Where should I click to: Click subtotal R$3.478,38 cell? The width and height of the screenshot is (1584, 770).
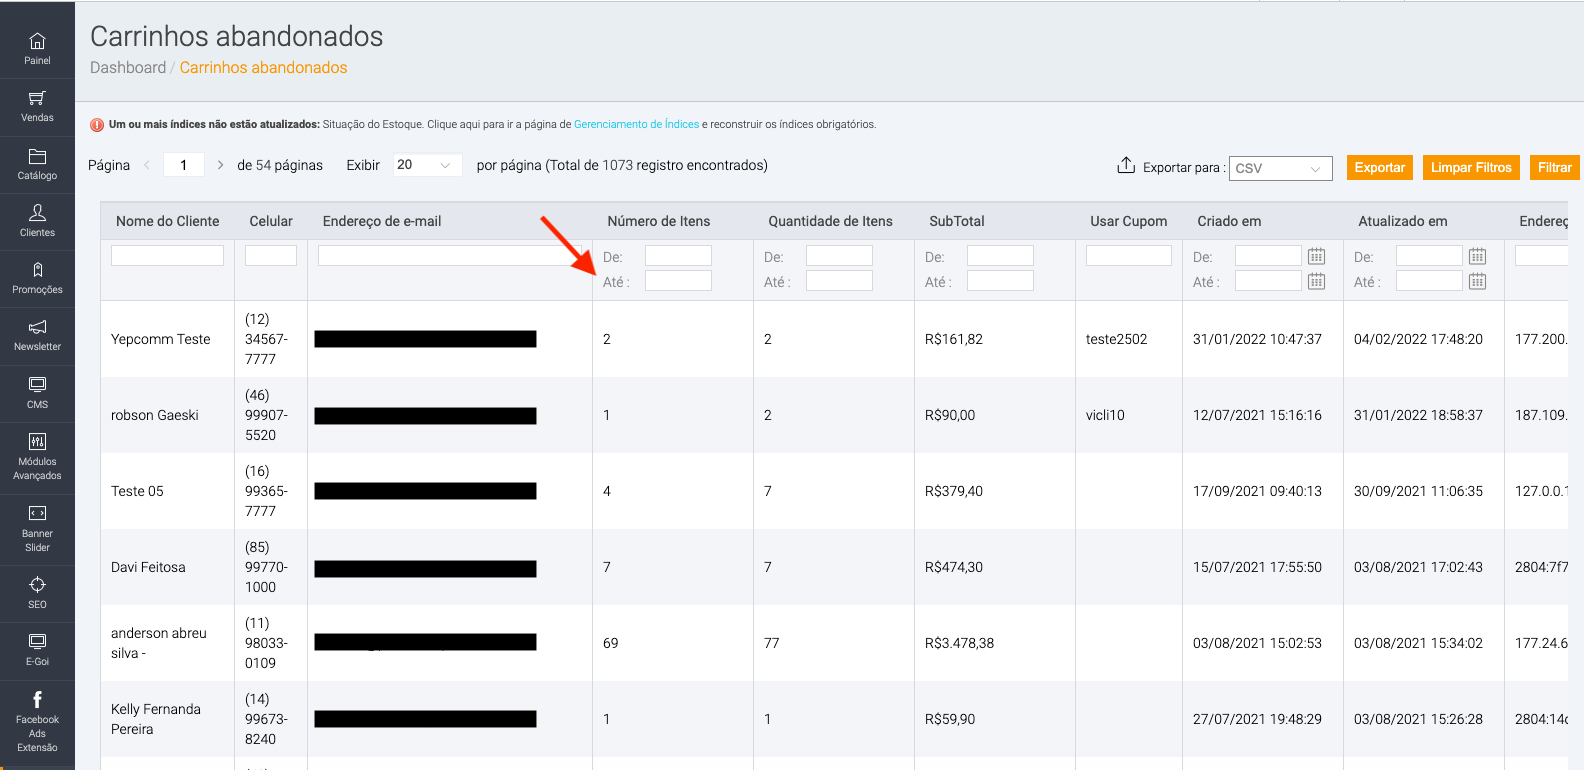[959, 643]
